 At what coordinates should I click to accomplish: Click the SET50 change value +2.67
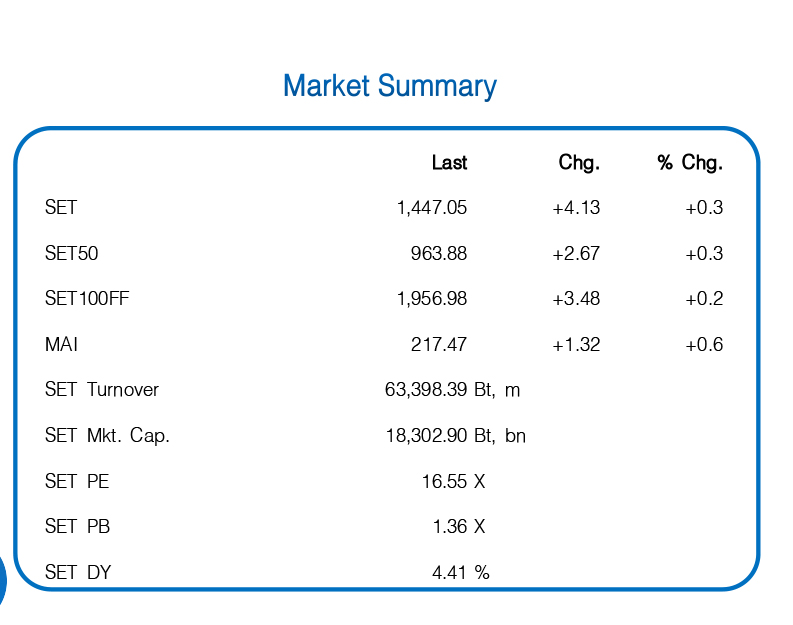[x=576, y=254]
